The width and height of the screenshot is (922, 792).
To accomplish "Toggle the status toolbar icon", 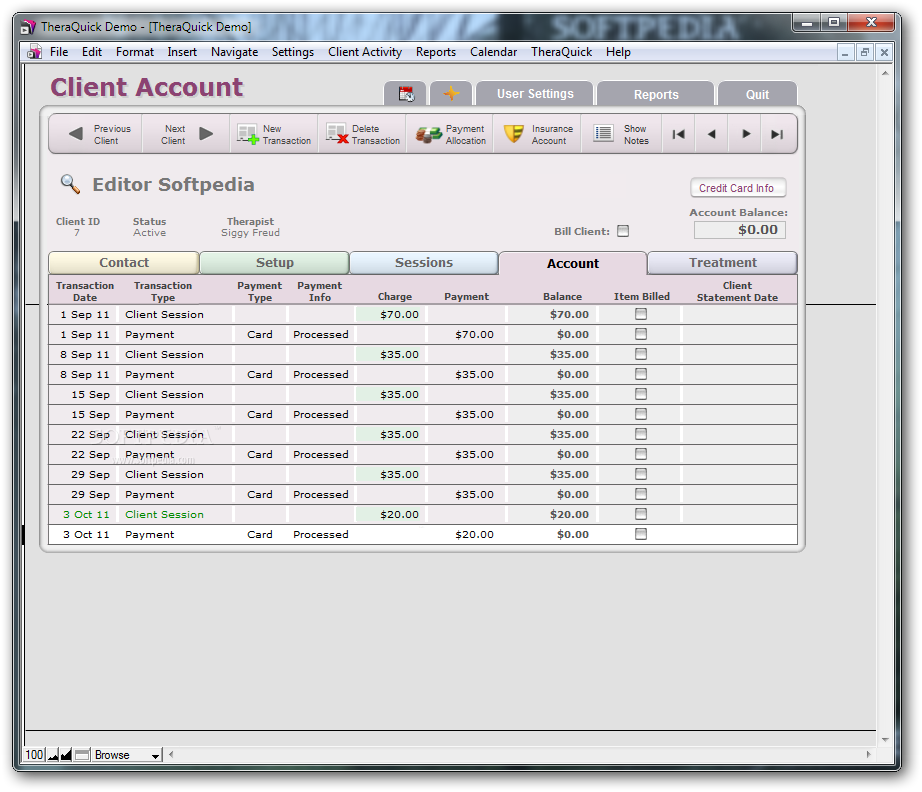I will [82, 755].
